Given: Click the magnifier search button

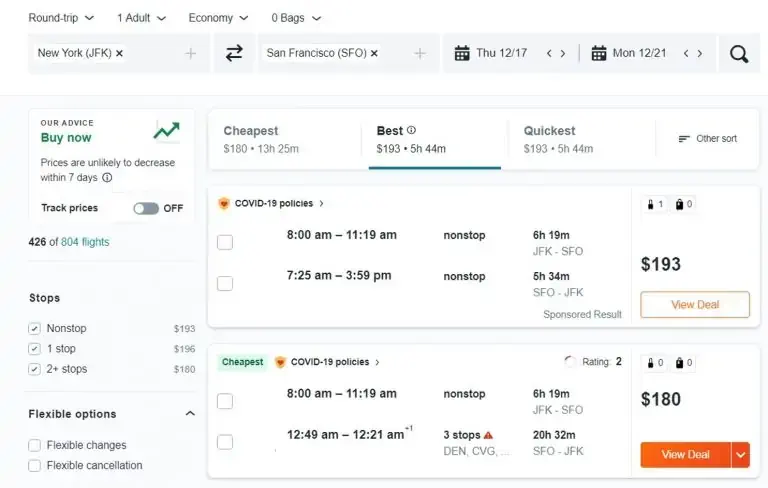Looking at the screenshot, I should [739, 53].
